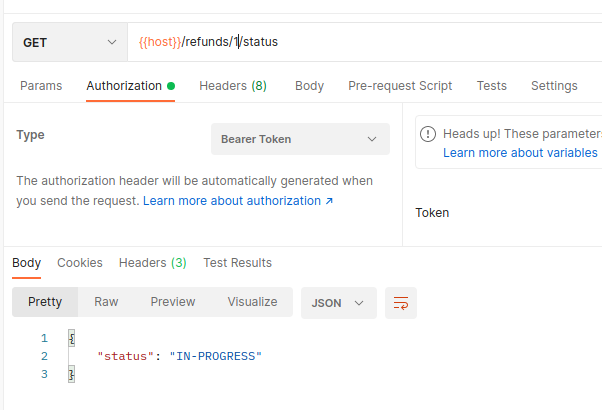Screen dimensions: 602x410
Task: Open the Settings tab
Action: click(554, 86)
